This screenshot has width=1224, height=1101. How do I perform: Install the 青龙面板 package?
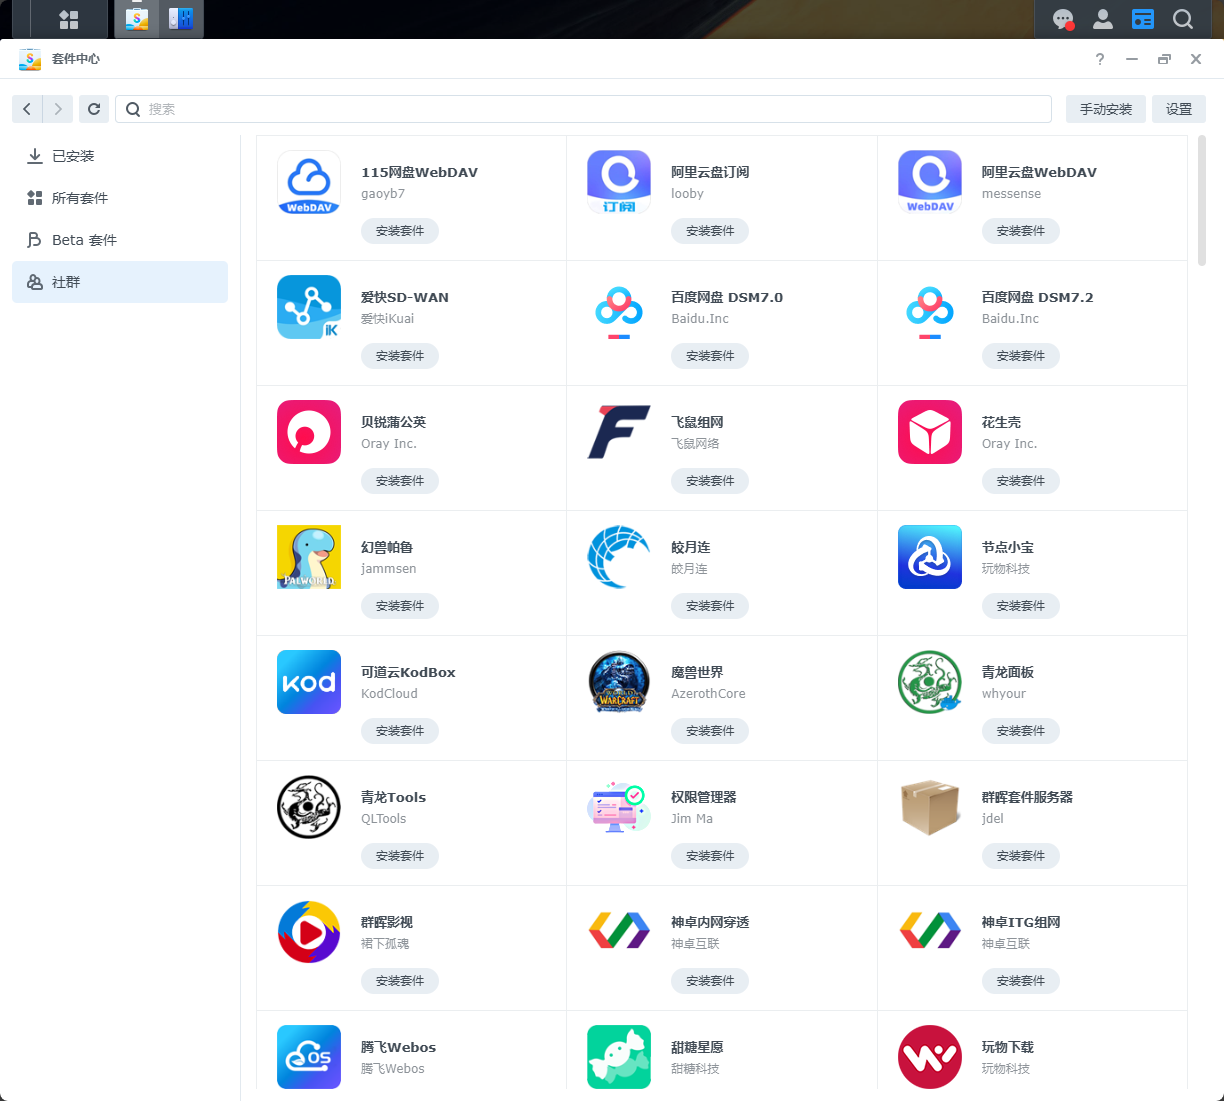tap(1021, 731)
